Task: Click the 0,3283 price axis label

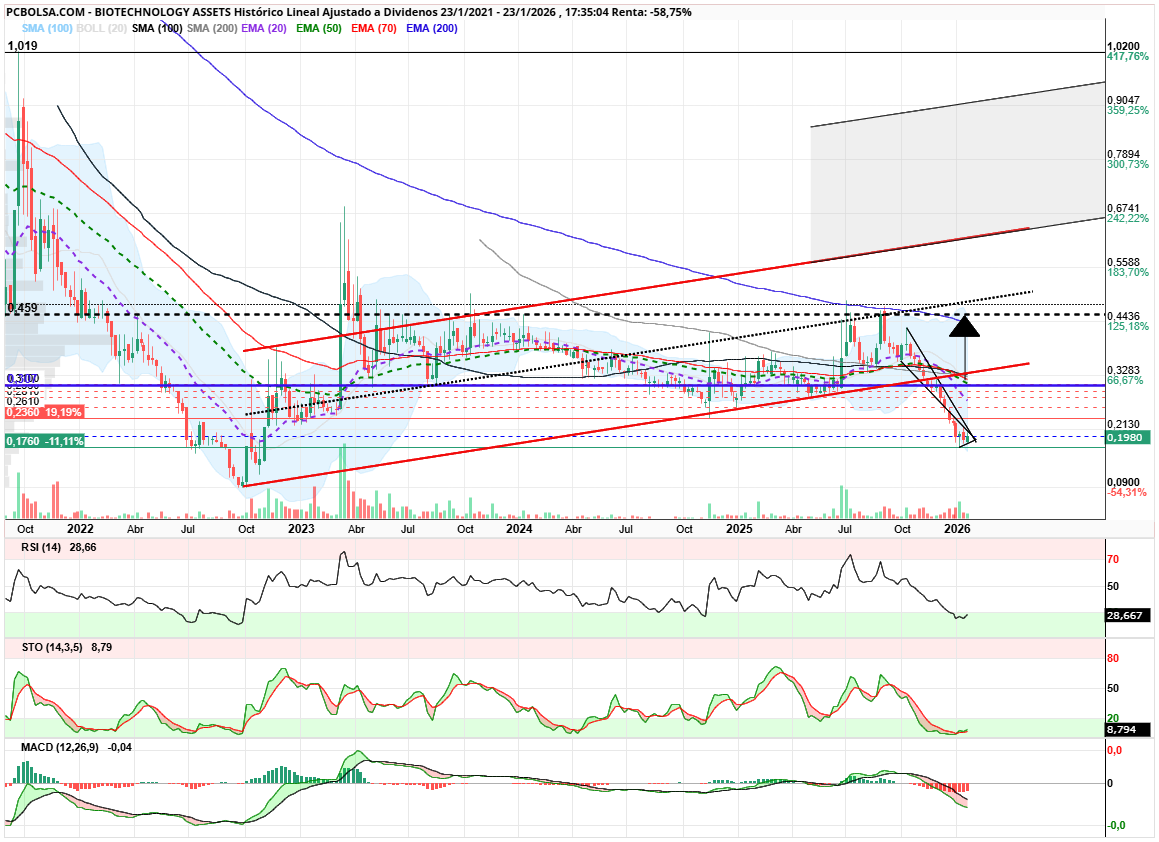Action: (1123, 370)
